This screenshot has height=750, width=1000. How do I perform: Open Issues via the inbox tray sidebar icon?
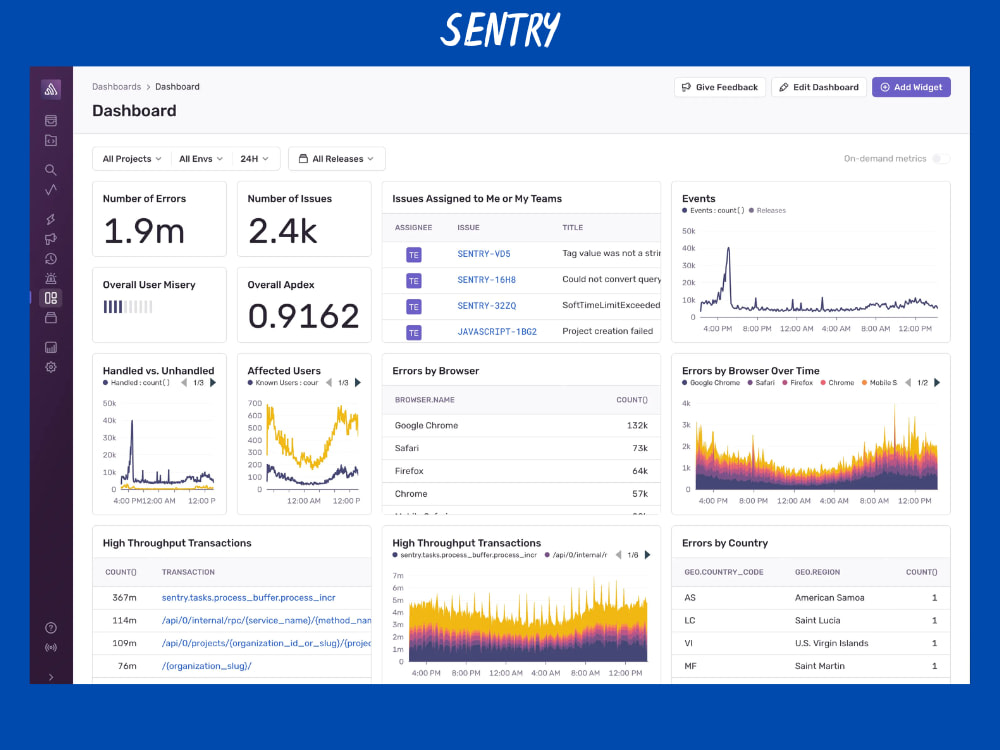click(51, 121)
